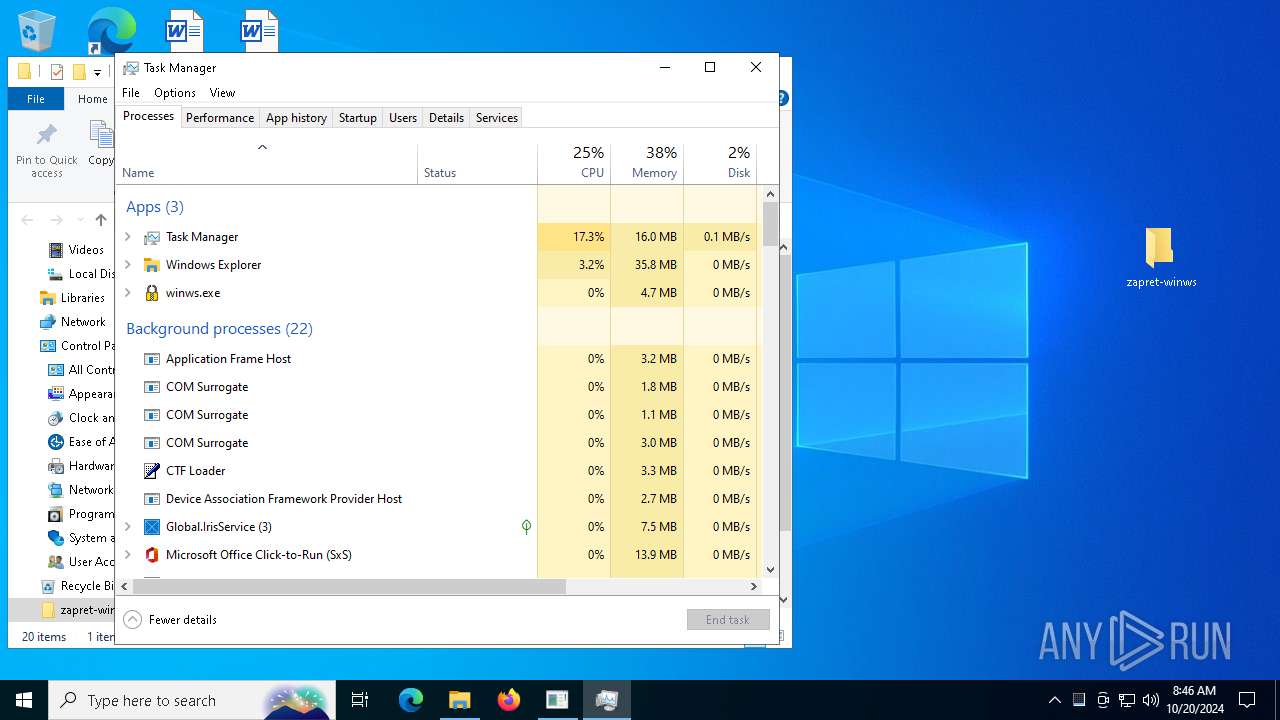Open network icon in system tray
The image size is (1280, 720).
point(1127,700)
